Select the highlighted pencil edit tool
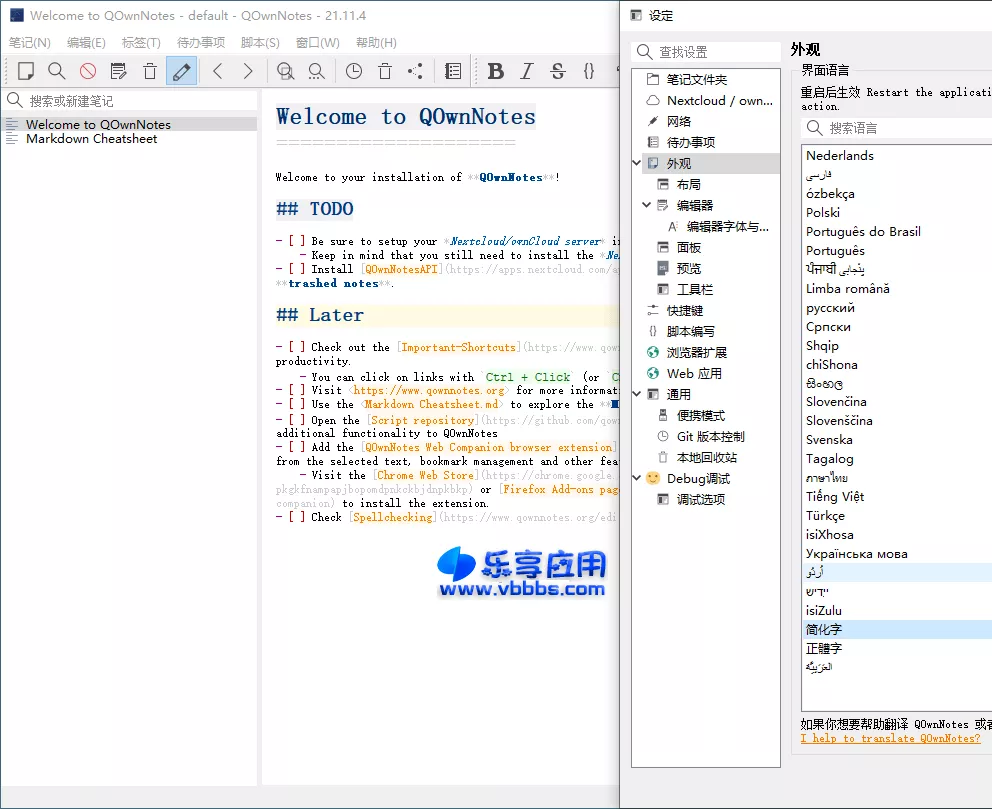Screen dimensions: 992x809 [180, 71]
